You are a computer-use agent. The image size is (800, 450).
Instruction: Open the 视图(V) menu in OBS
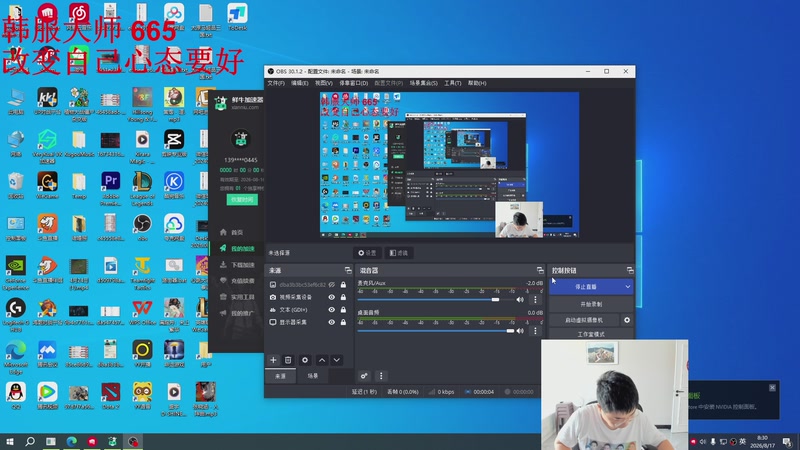[323, 83]
